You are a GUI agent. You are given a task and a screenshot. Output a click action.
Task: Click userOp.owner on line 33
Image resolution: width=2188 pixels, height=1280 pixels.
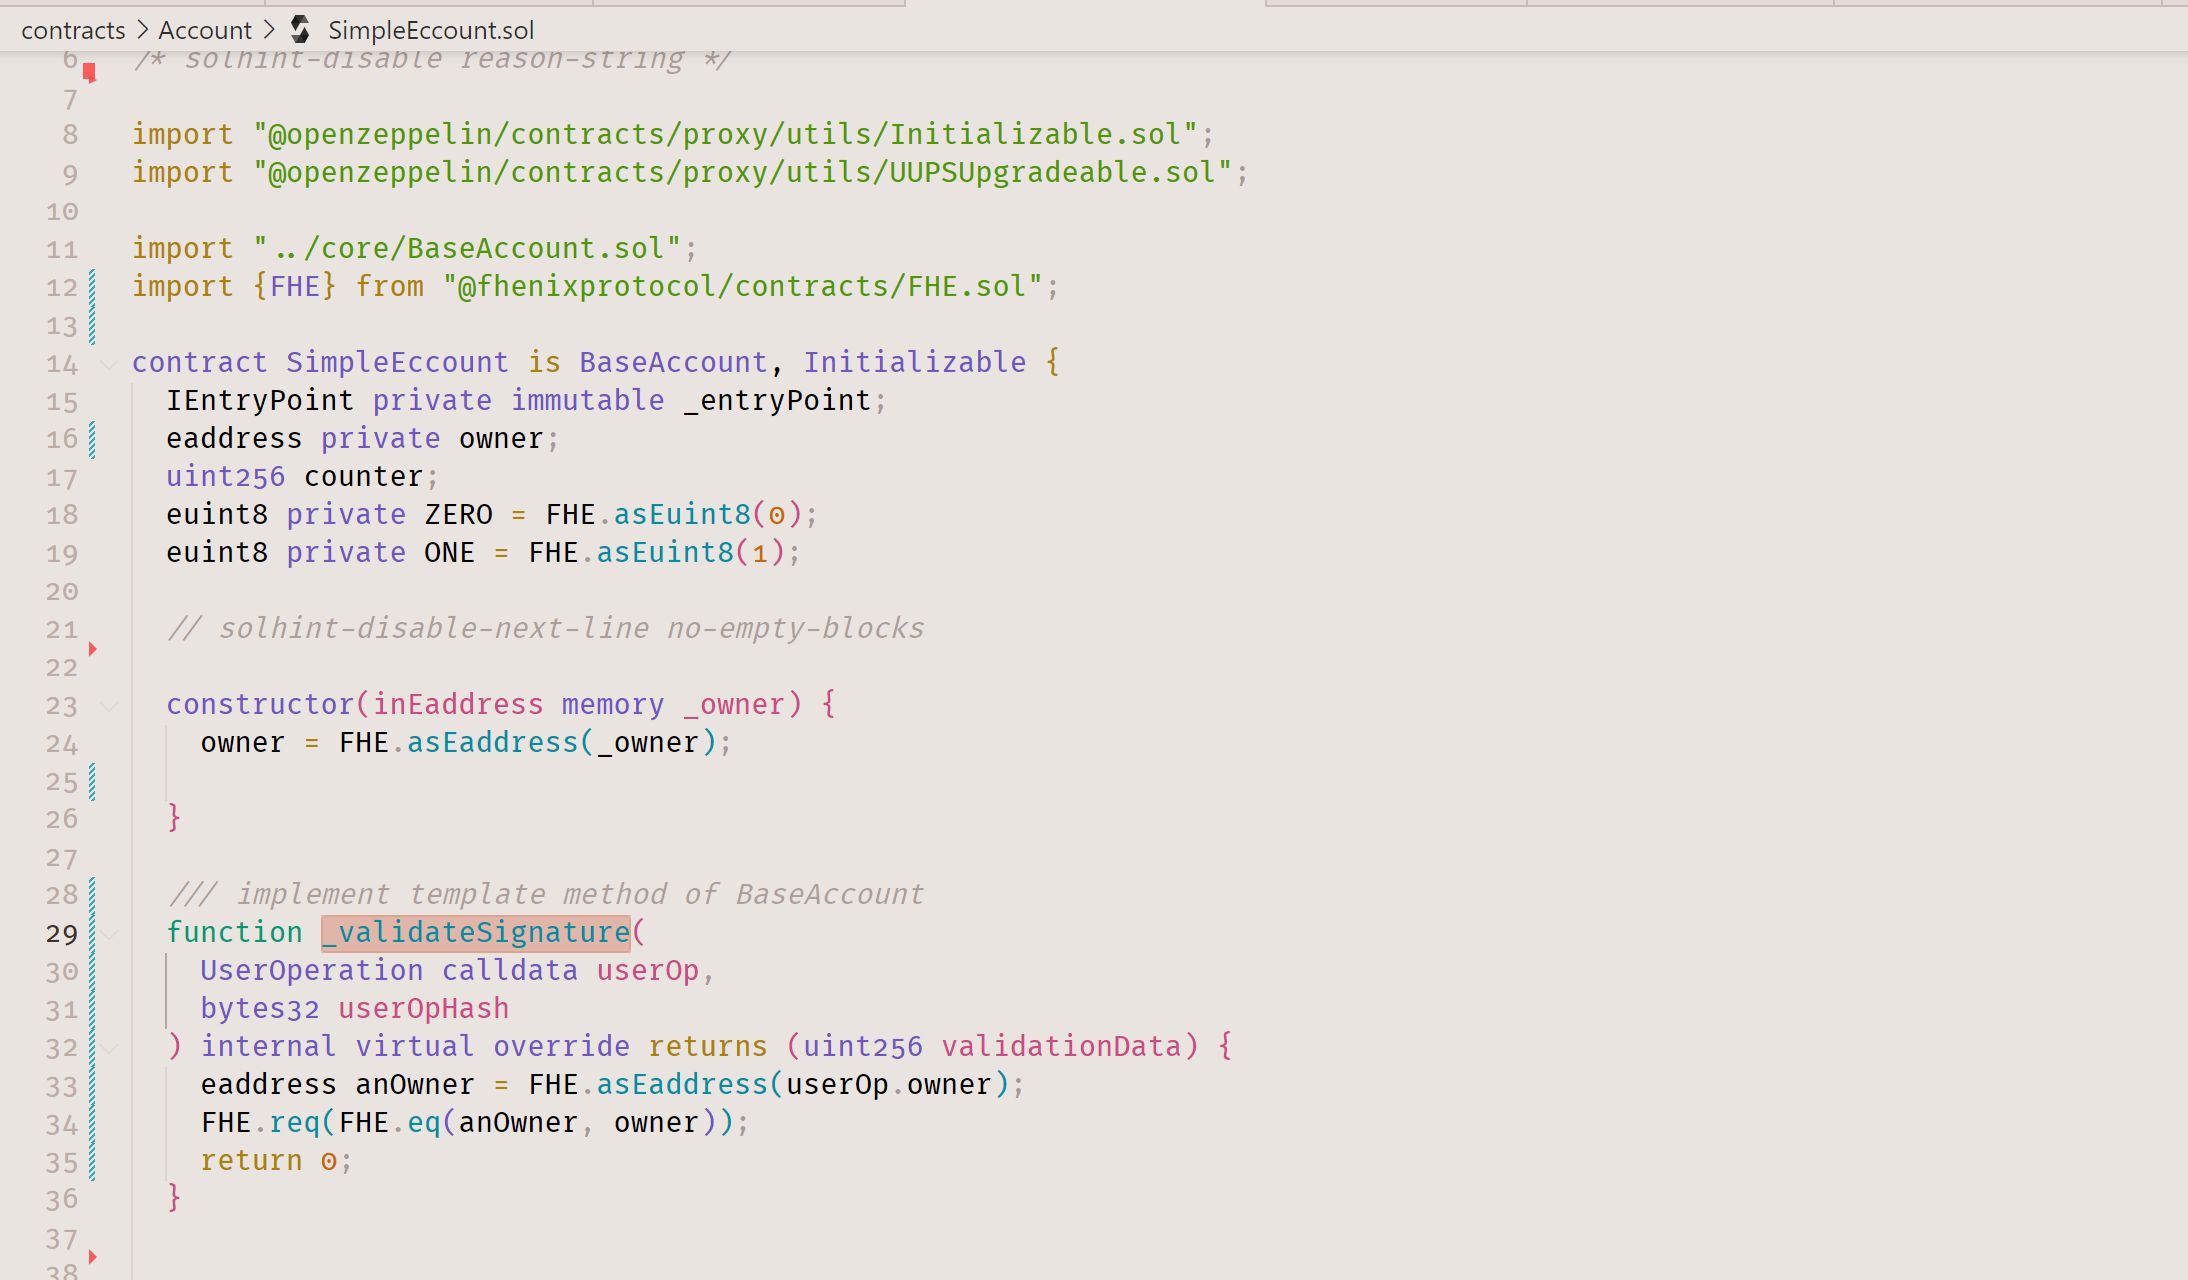tap(889, 1084)
